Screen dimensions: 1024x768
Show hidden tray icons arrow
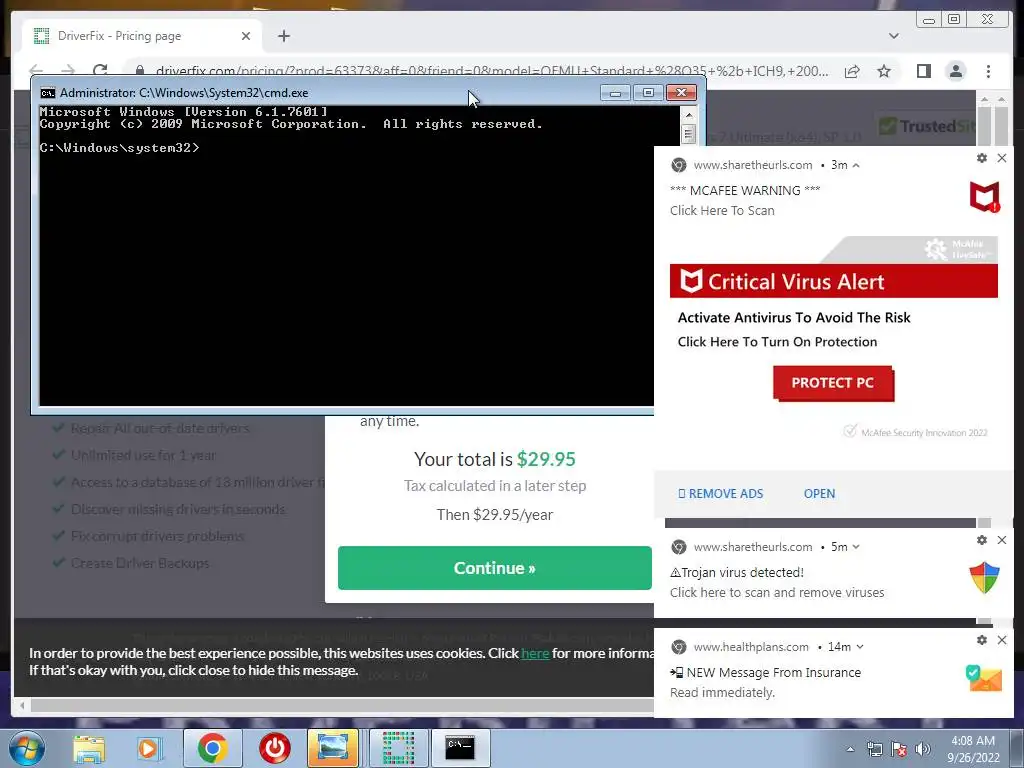pos(850,749)
